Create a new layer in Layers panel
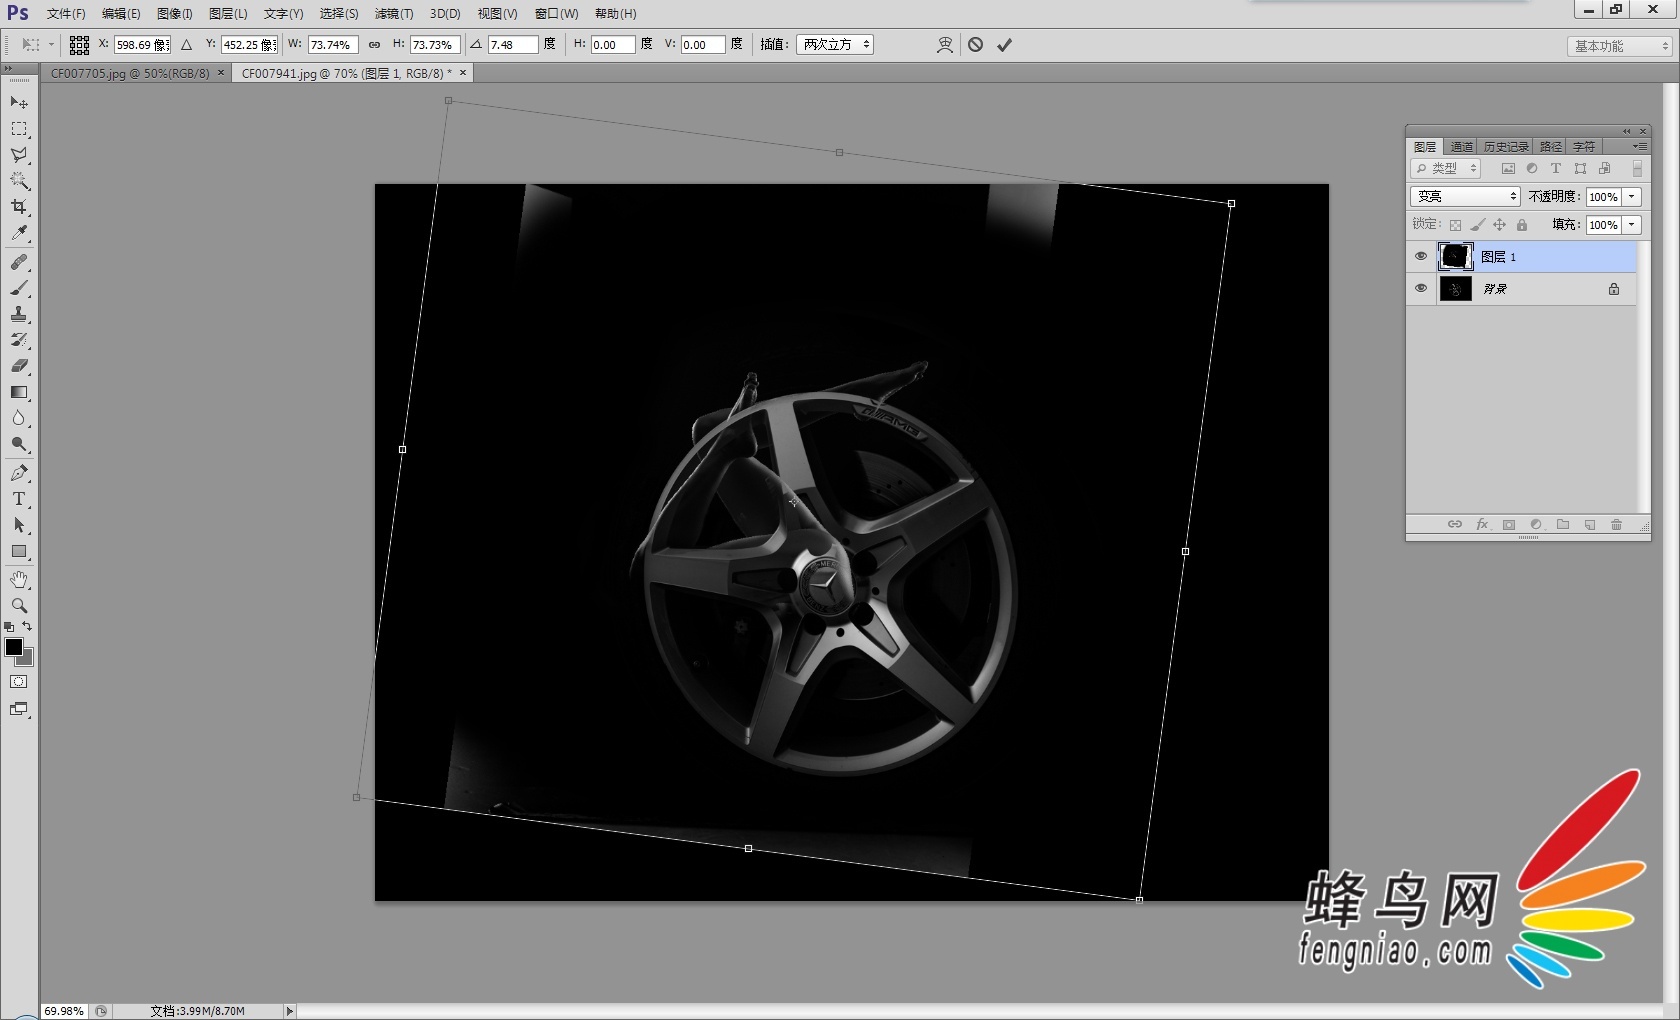The image size is (1680, 1020). coord(1589,525)
